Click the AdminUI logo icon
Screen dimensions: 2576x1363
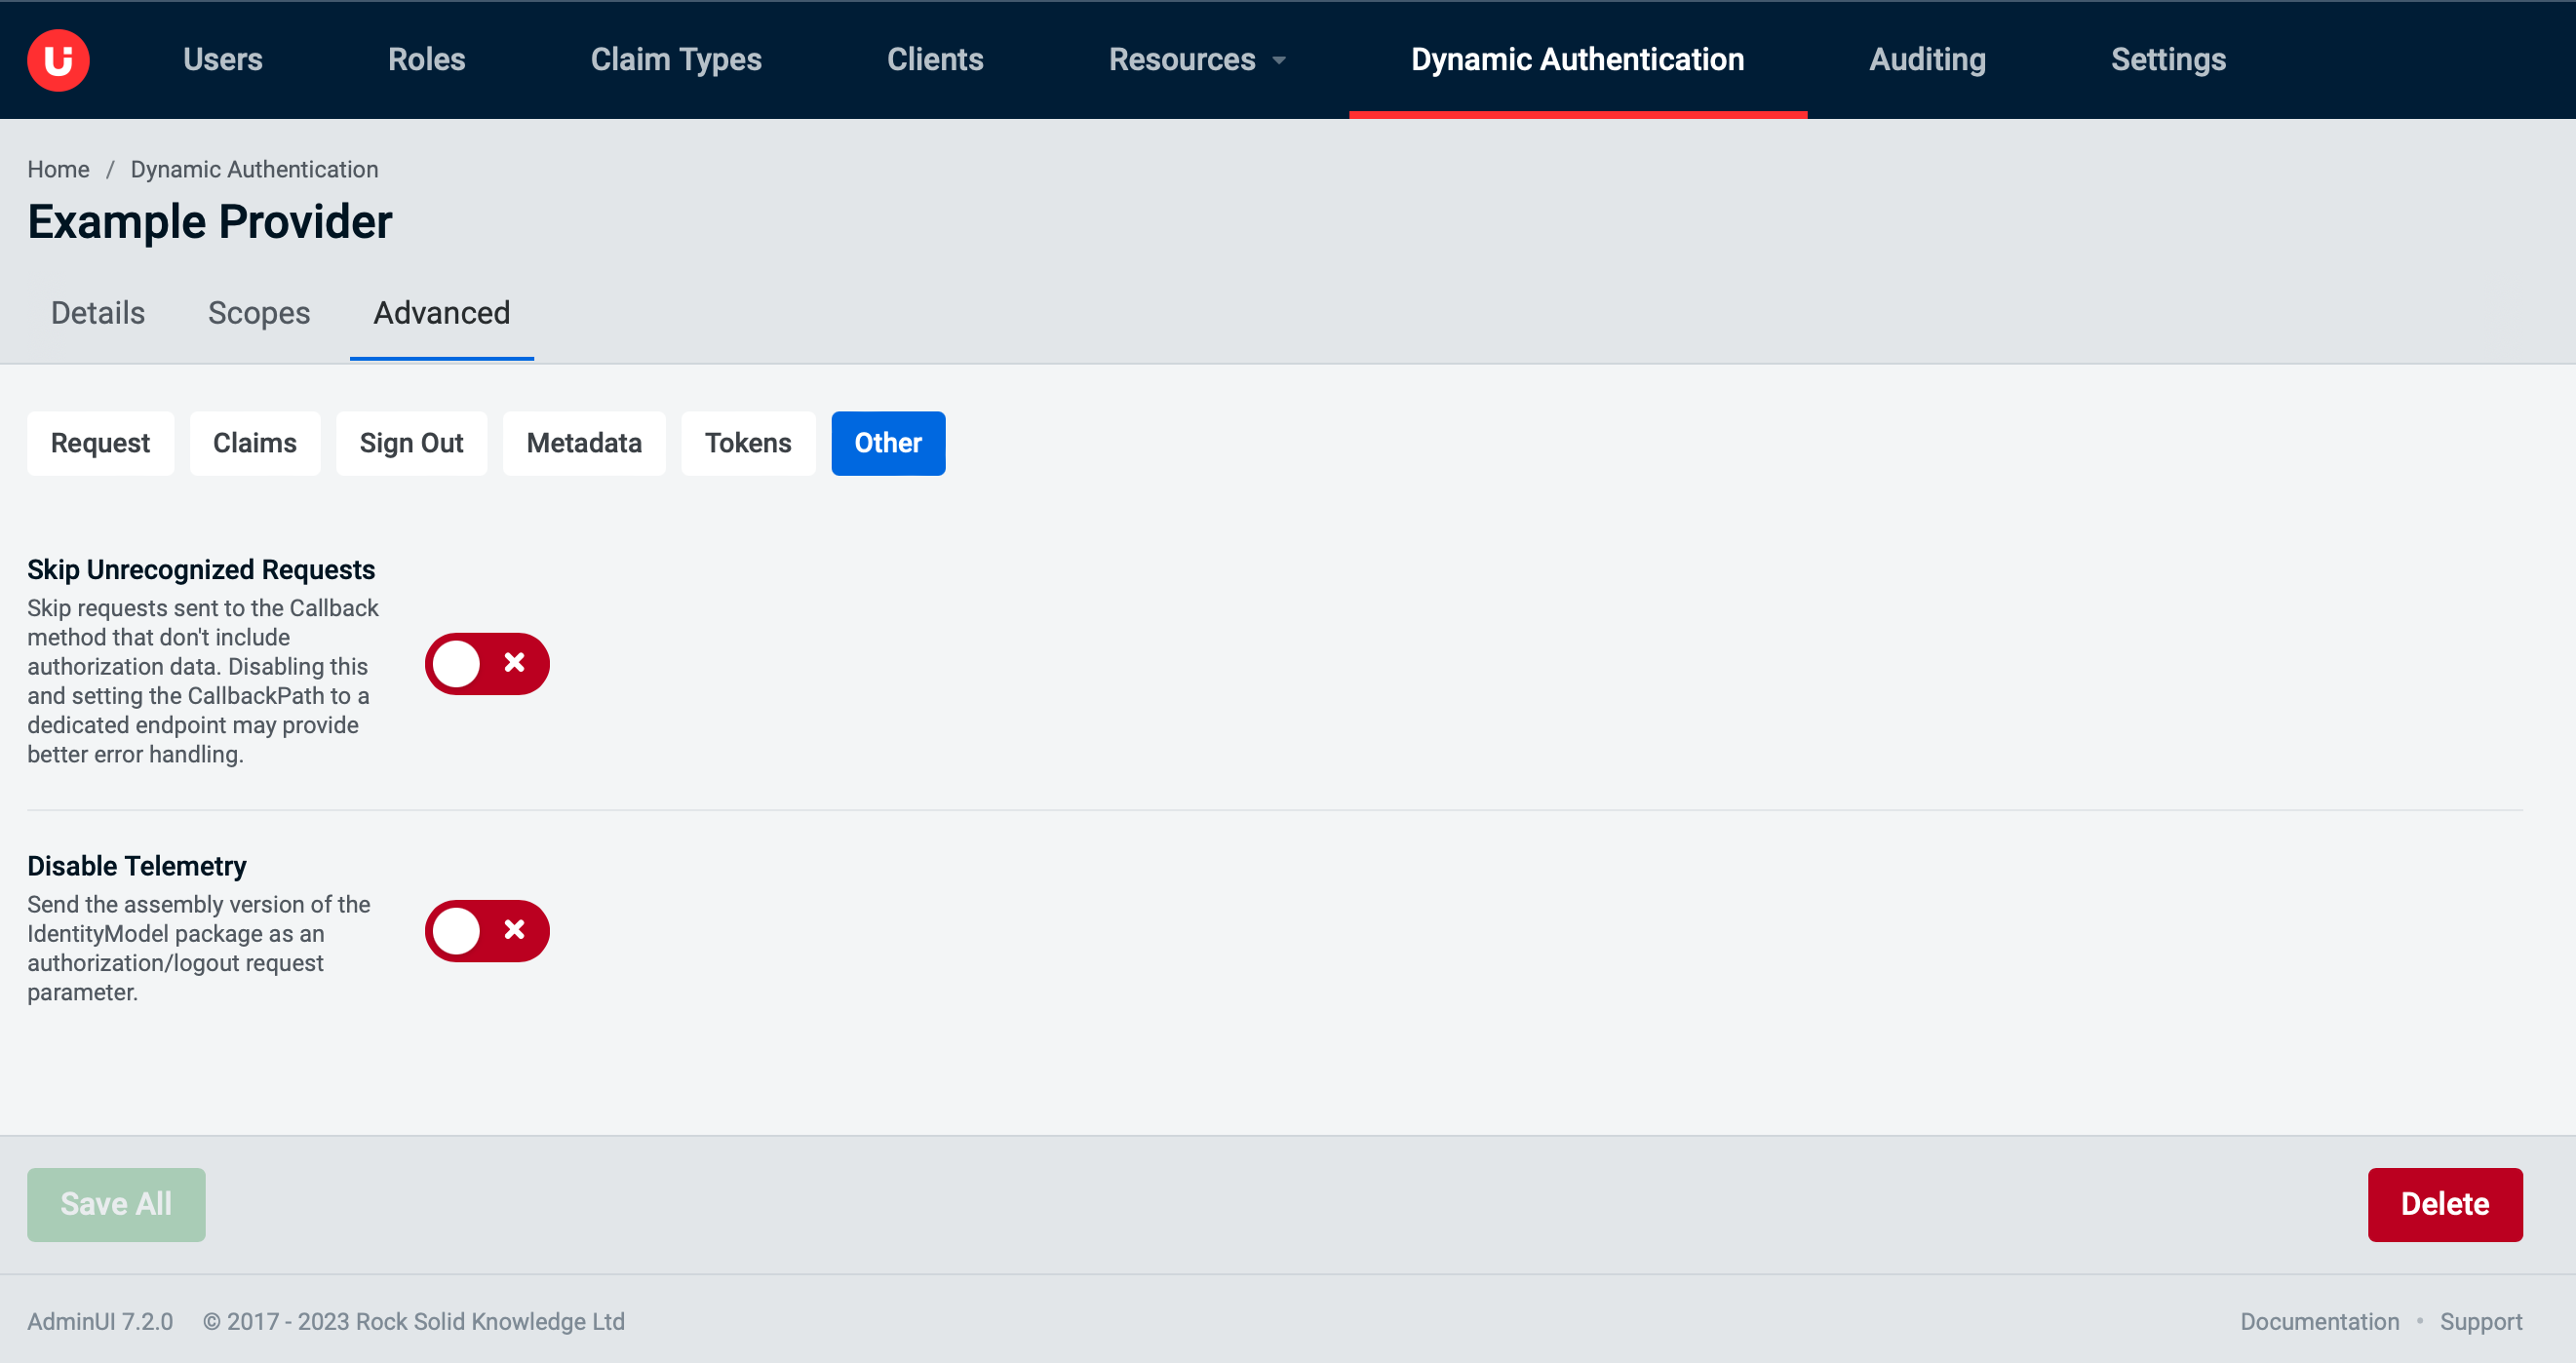pyautogui.click(x=58, y=59)
